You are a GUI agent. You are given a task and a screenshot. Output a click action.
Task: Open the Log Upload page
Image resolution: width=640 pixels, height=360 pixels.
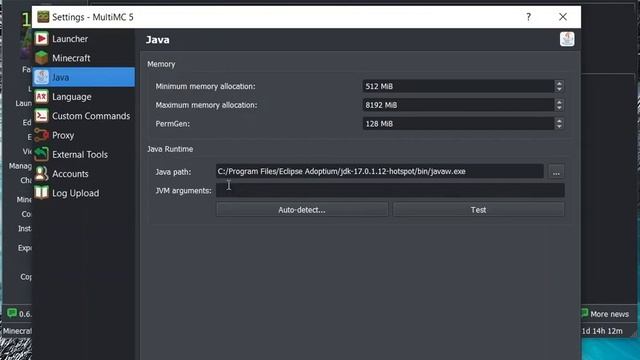point(84,193)
